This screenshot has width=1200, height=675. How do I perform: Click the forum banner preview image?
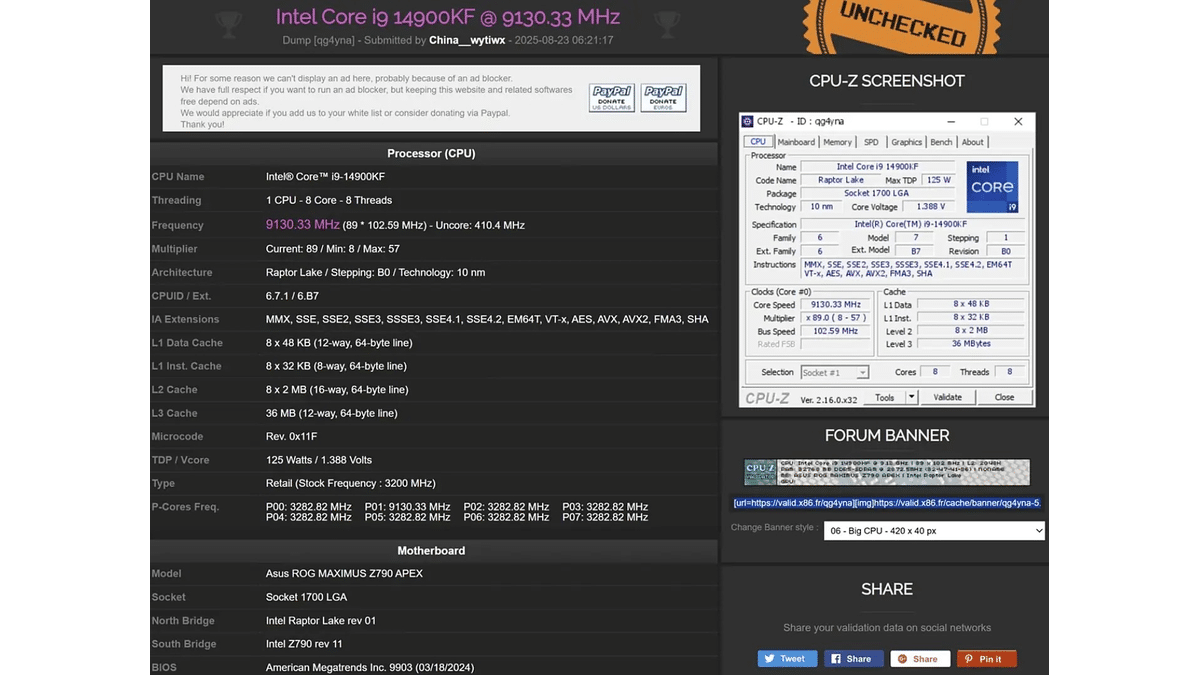click(887, 472)
